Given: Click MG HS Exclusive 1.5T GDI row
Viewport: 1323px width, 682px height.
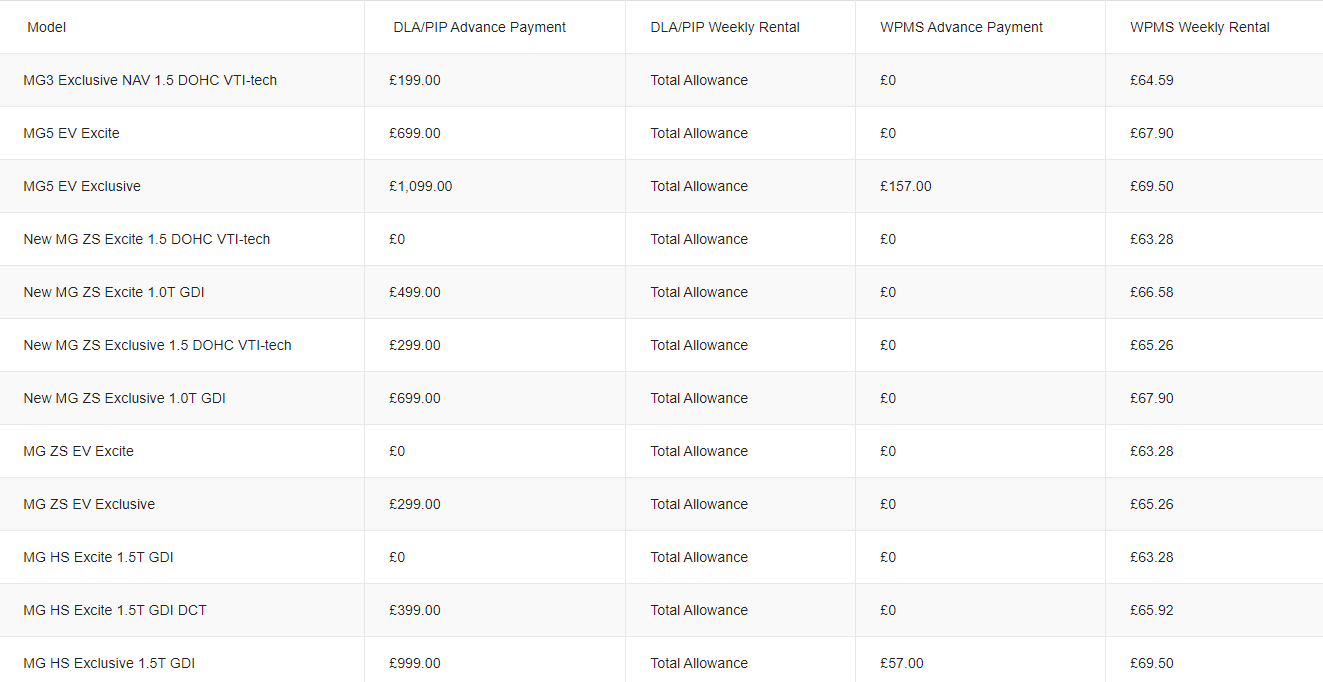Looking at the screenshot, I should (x=109, y=663).
